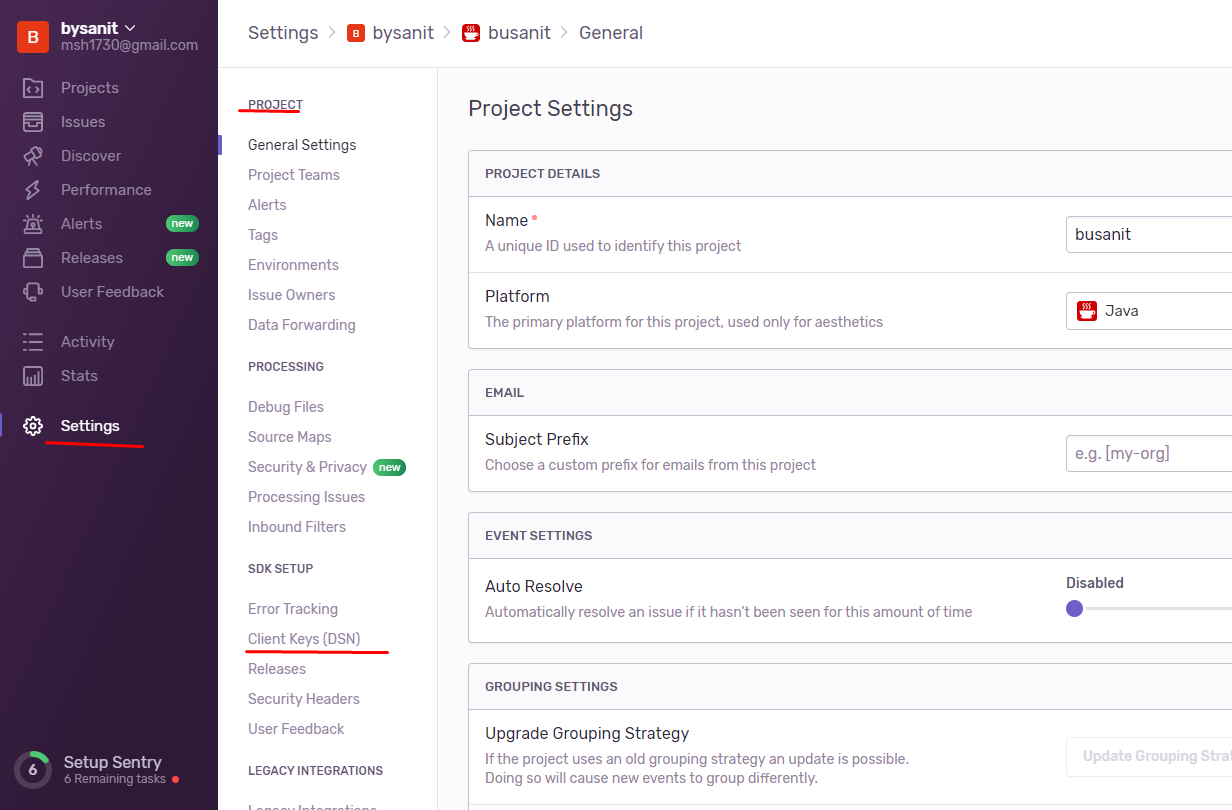Click the Projects sidebar icon
The image size is (1232, 810).
pyautogui.click(x=33, y=88)
